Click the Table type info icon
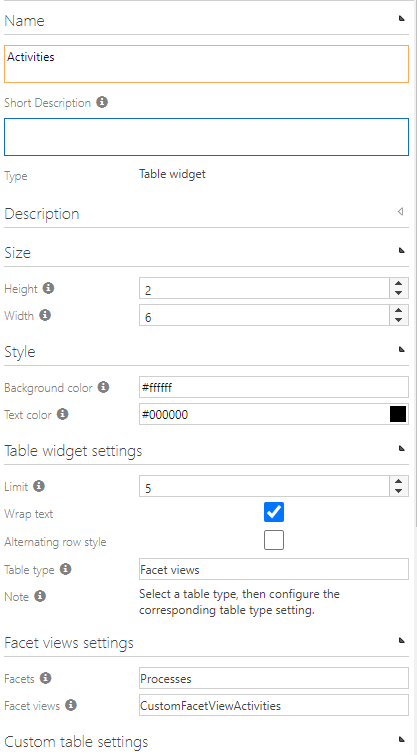 [x=65, y=569]
